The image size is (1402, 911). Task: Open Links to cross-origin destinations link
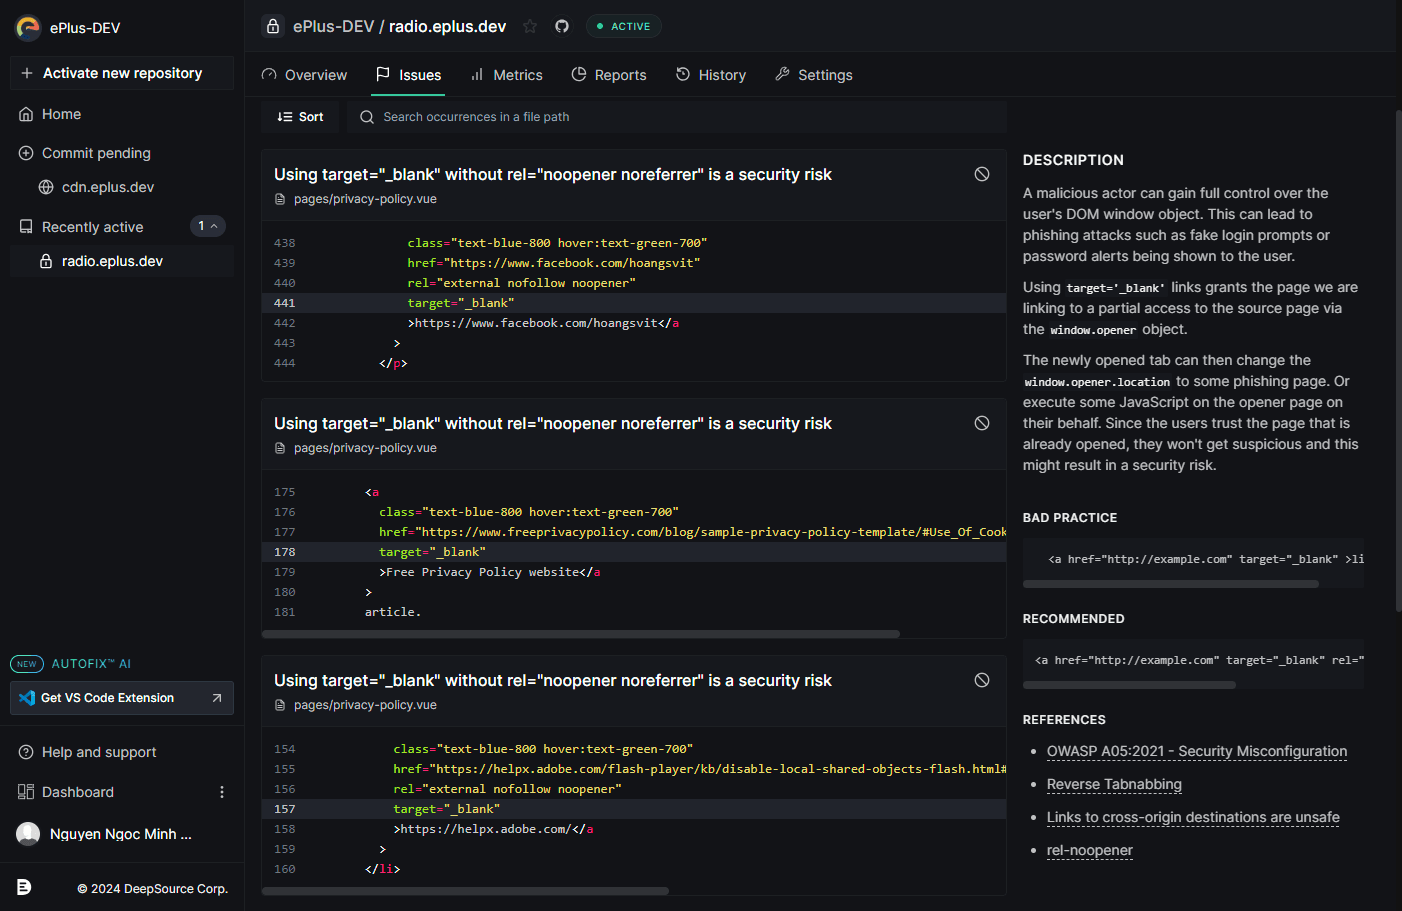1193,817
